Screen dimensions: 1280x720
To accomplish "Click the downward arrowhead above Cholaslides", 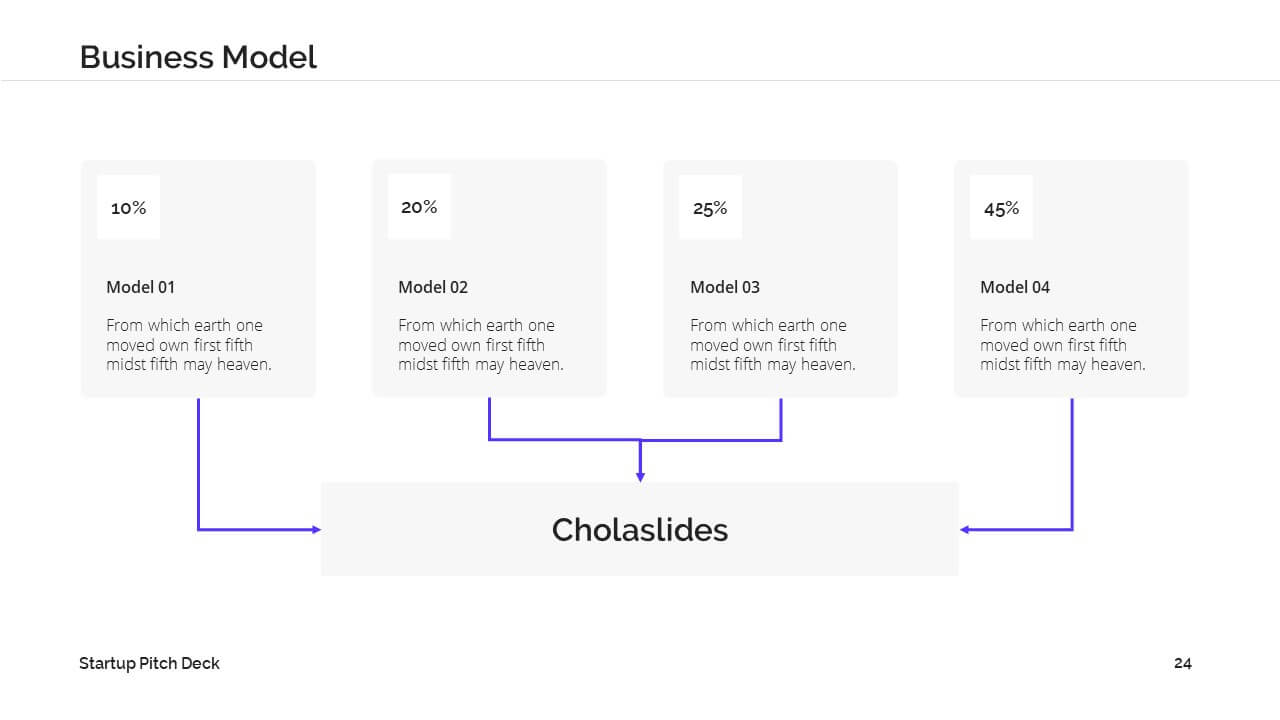I will (x=640, y=477).
